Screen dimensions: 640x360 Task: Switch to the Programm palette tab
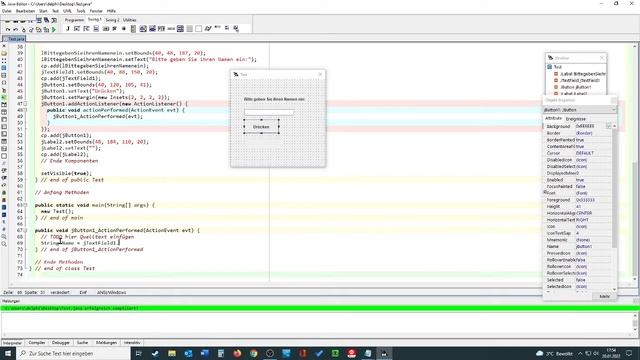[74, 20]
